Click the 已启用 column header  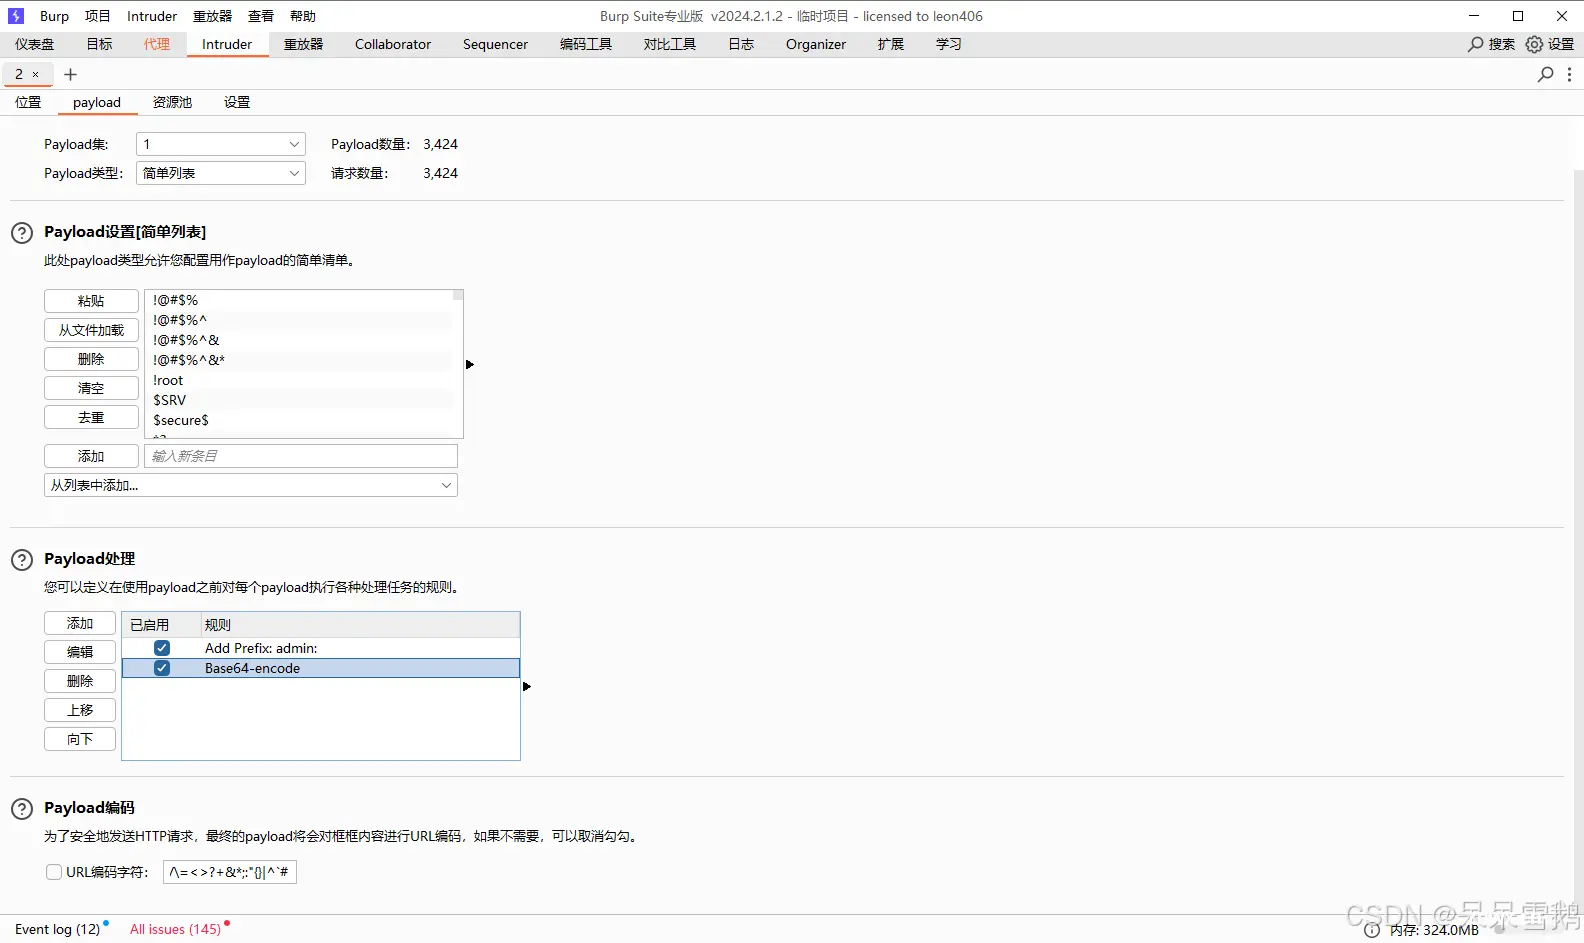(x=161, y=625)
